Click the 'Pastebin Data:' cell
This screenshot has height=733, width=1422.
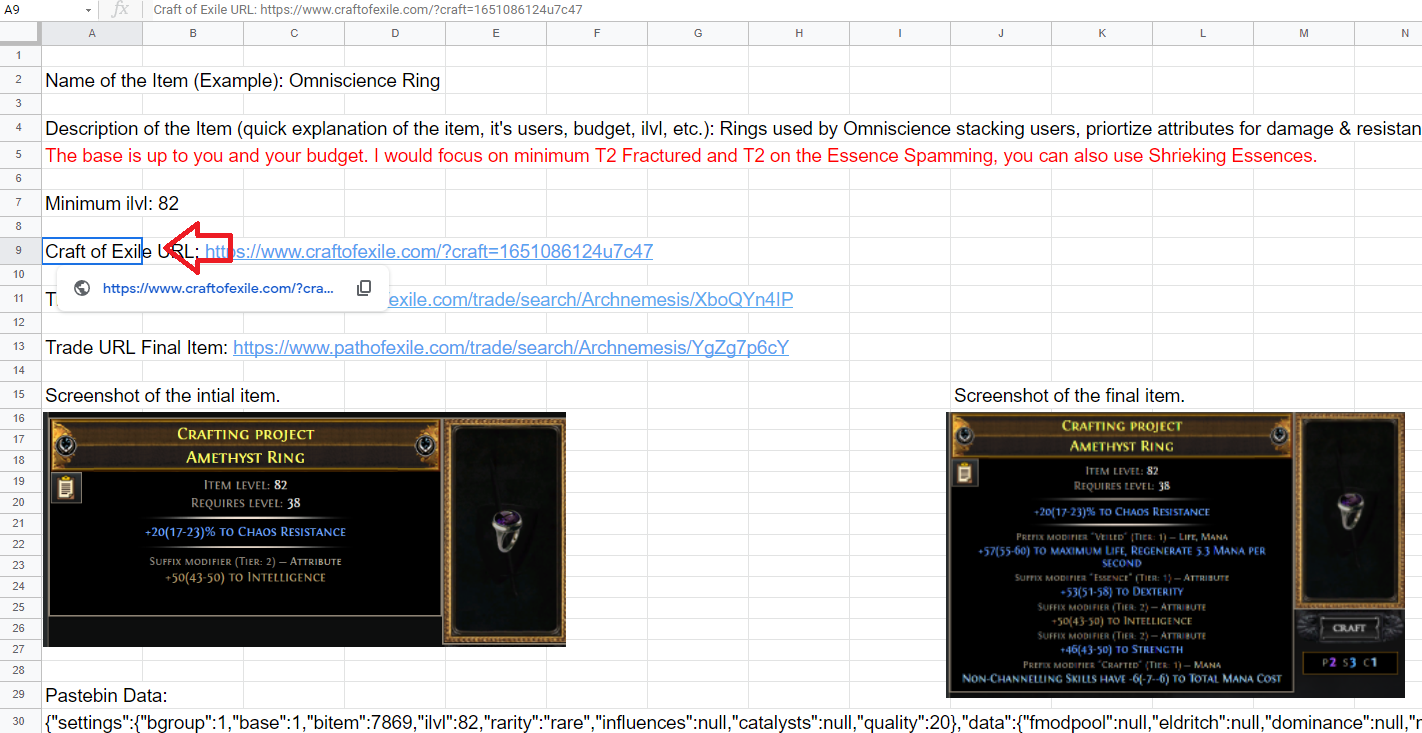pos(106,695)
